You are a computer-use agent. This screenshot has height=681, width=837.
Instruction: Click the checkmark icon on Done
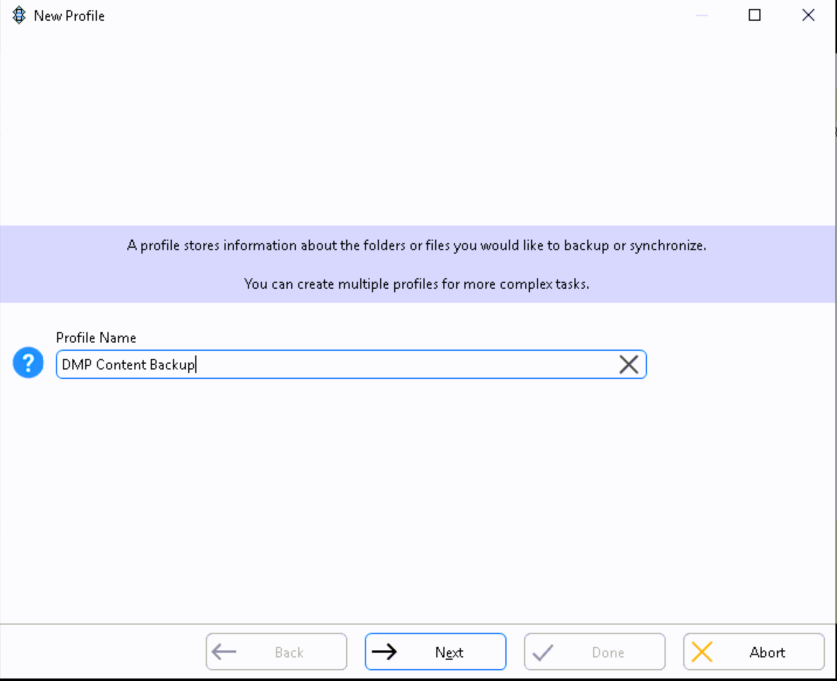tap(543, 652)
